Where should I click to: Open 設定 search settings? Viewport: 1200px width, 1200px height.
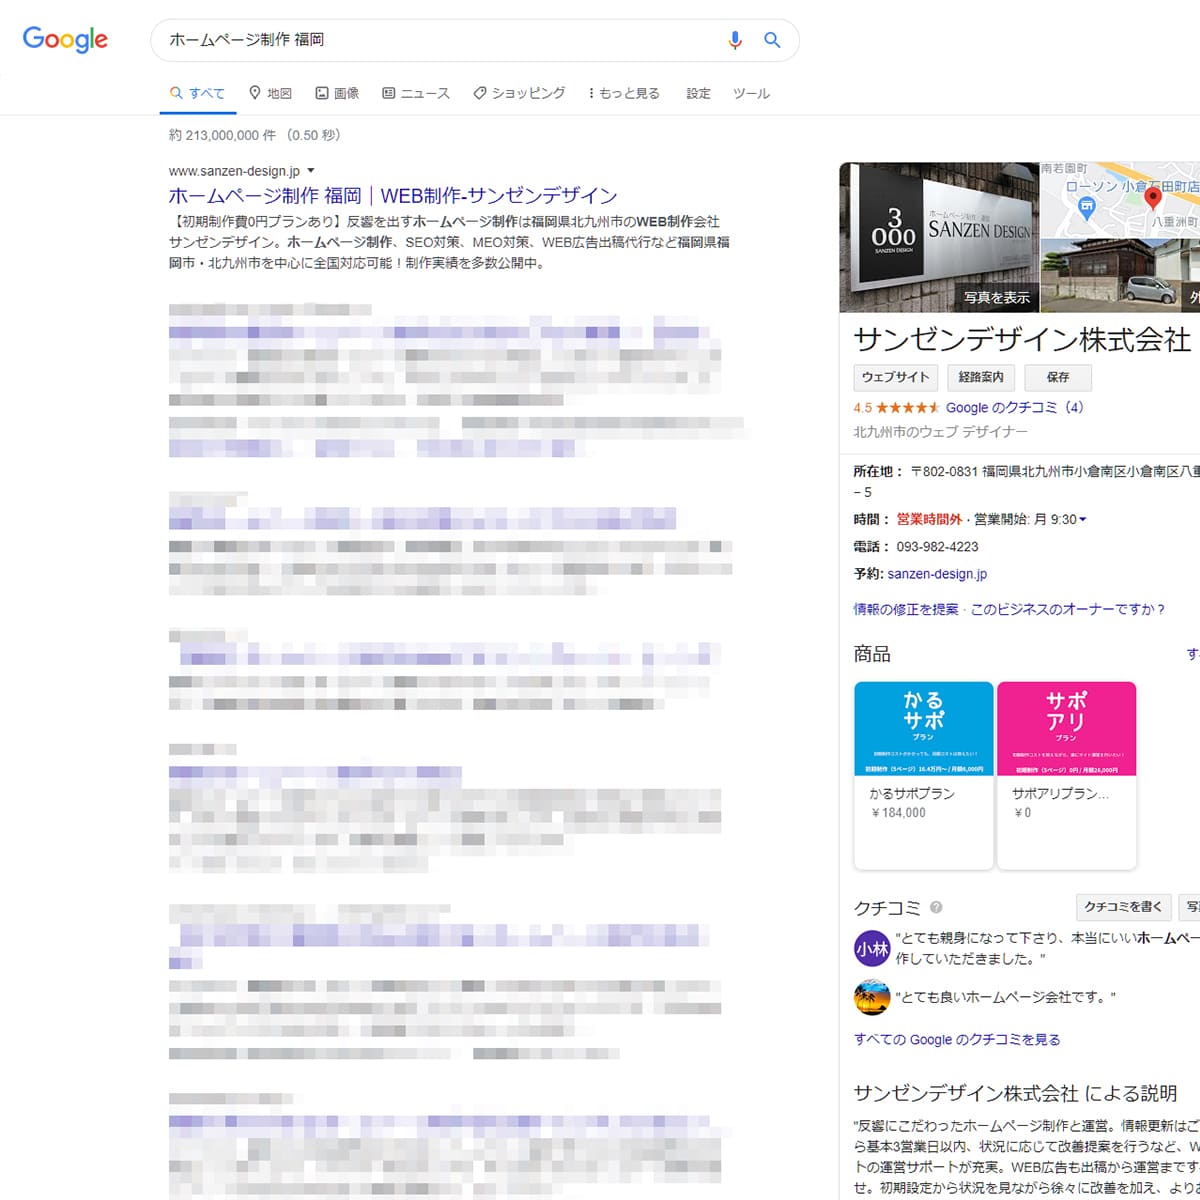(698, 93)
